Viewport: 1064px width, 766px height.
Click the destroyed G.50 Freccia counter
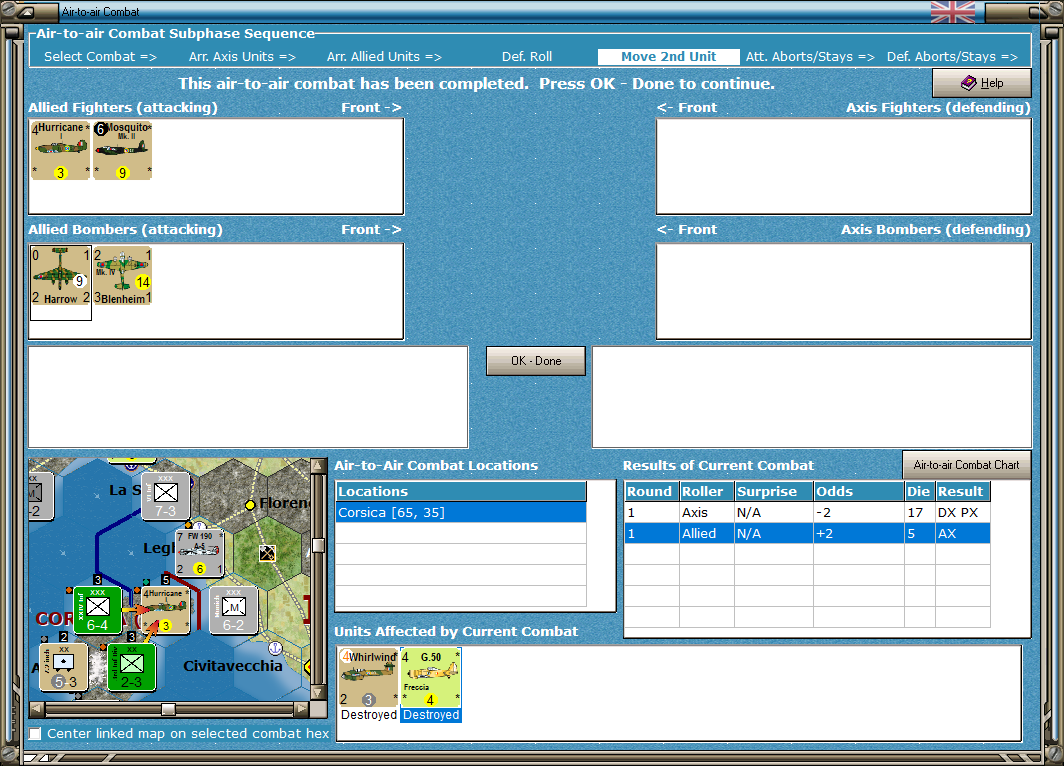(x=430, y=677)
